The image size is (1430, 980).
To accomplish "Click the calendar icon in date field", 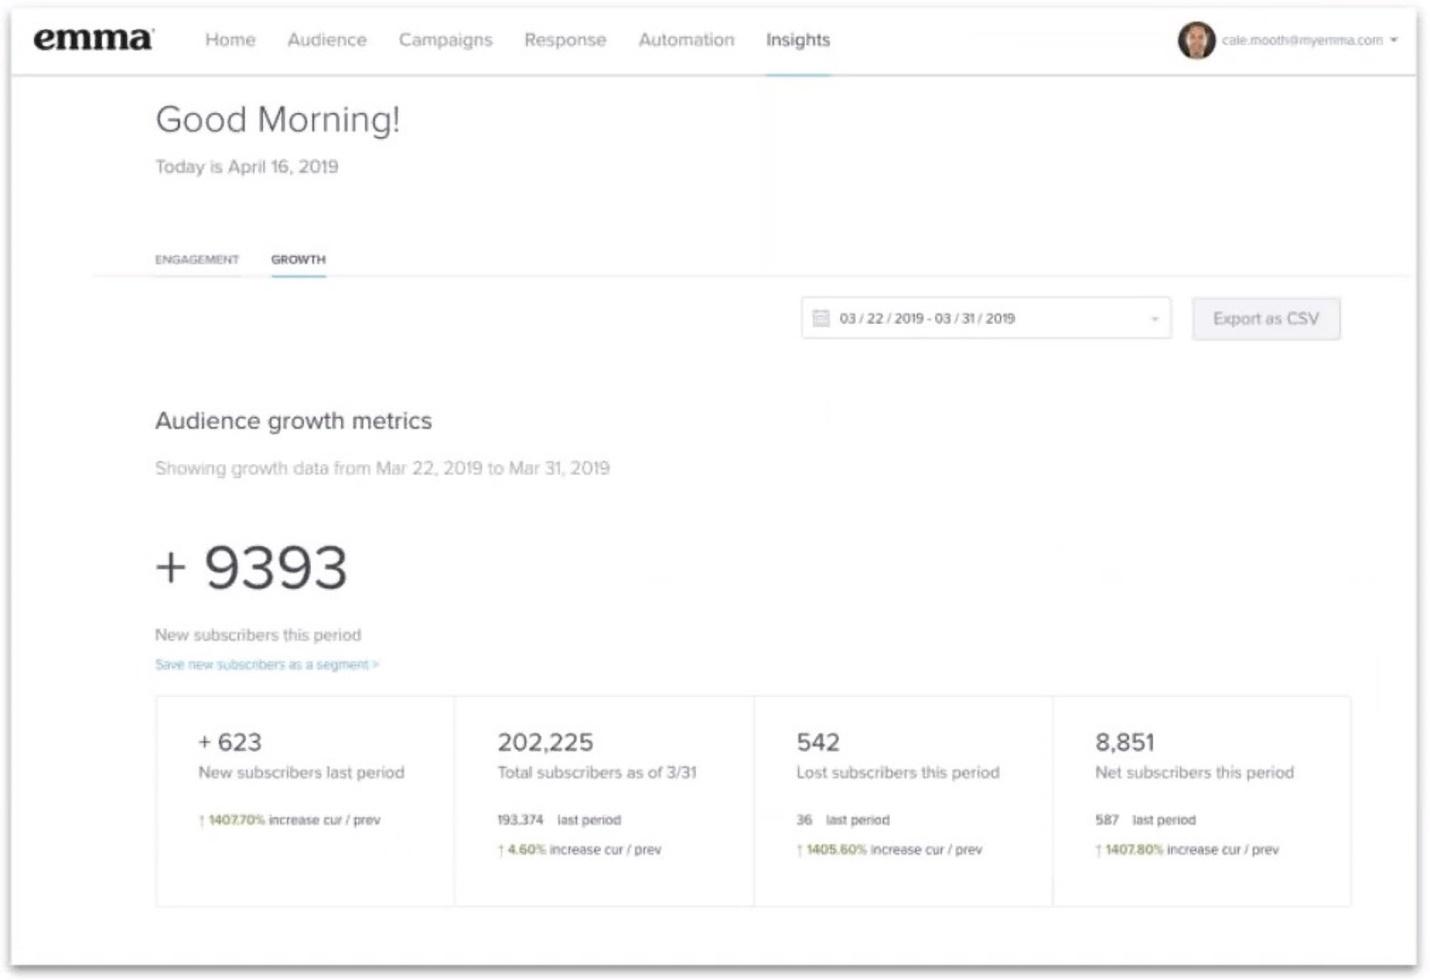I will click(821, 318).
